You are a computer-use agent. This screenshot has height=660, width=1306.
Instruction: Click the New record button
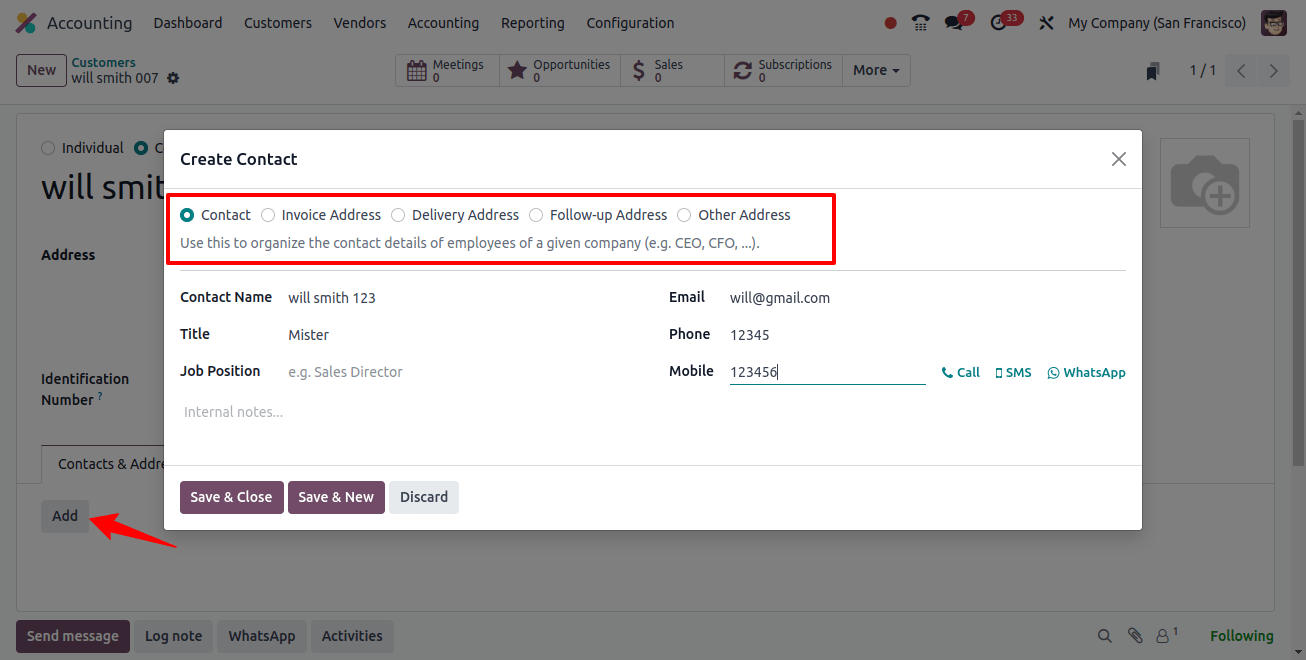tap(41, 70)
